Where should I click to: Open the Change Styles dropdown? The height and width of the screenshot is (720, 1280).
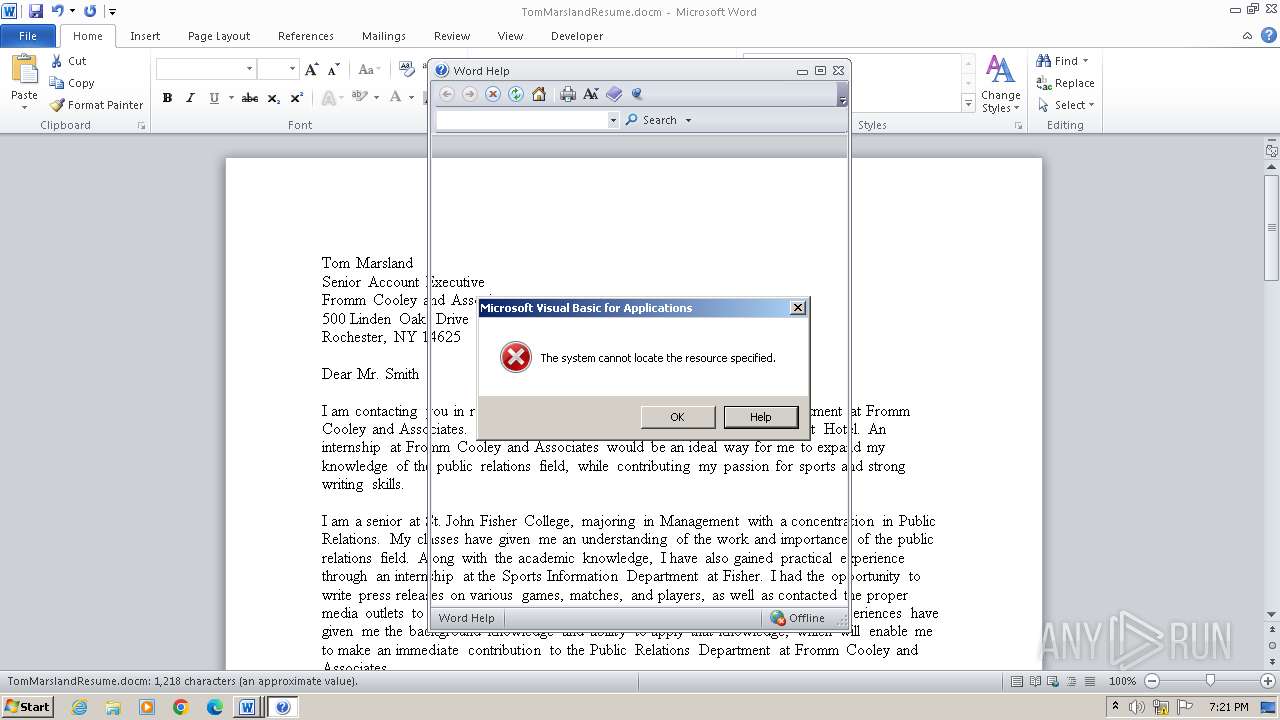click(1000, 84)
